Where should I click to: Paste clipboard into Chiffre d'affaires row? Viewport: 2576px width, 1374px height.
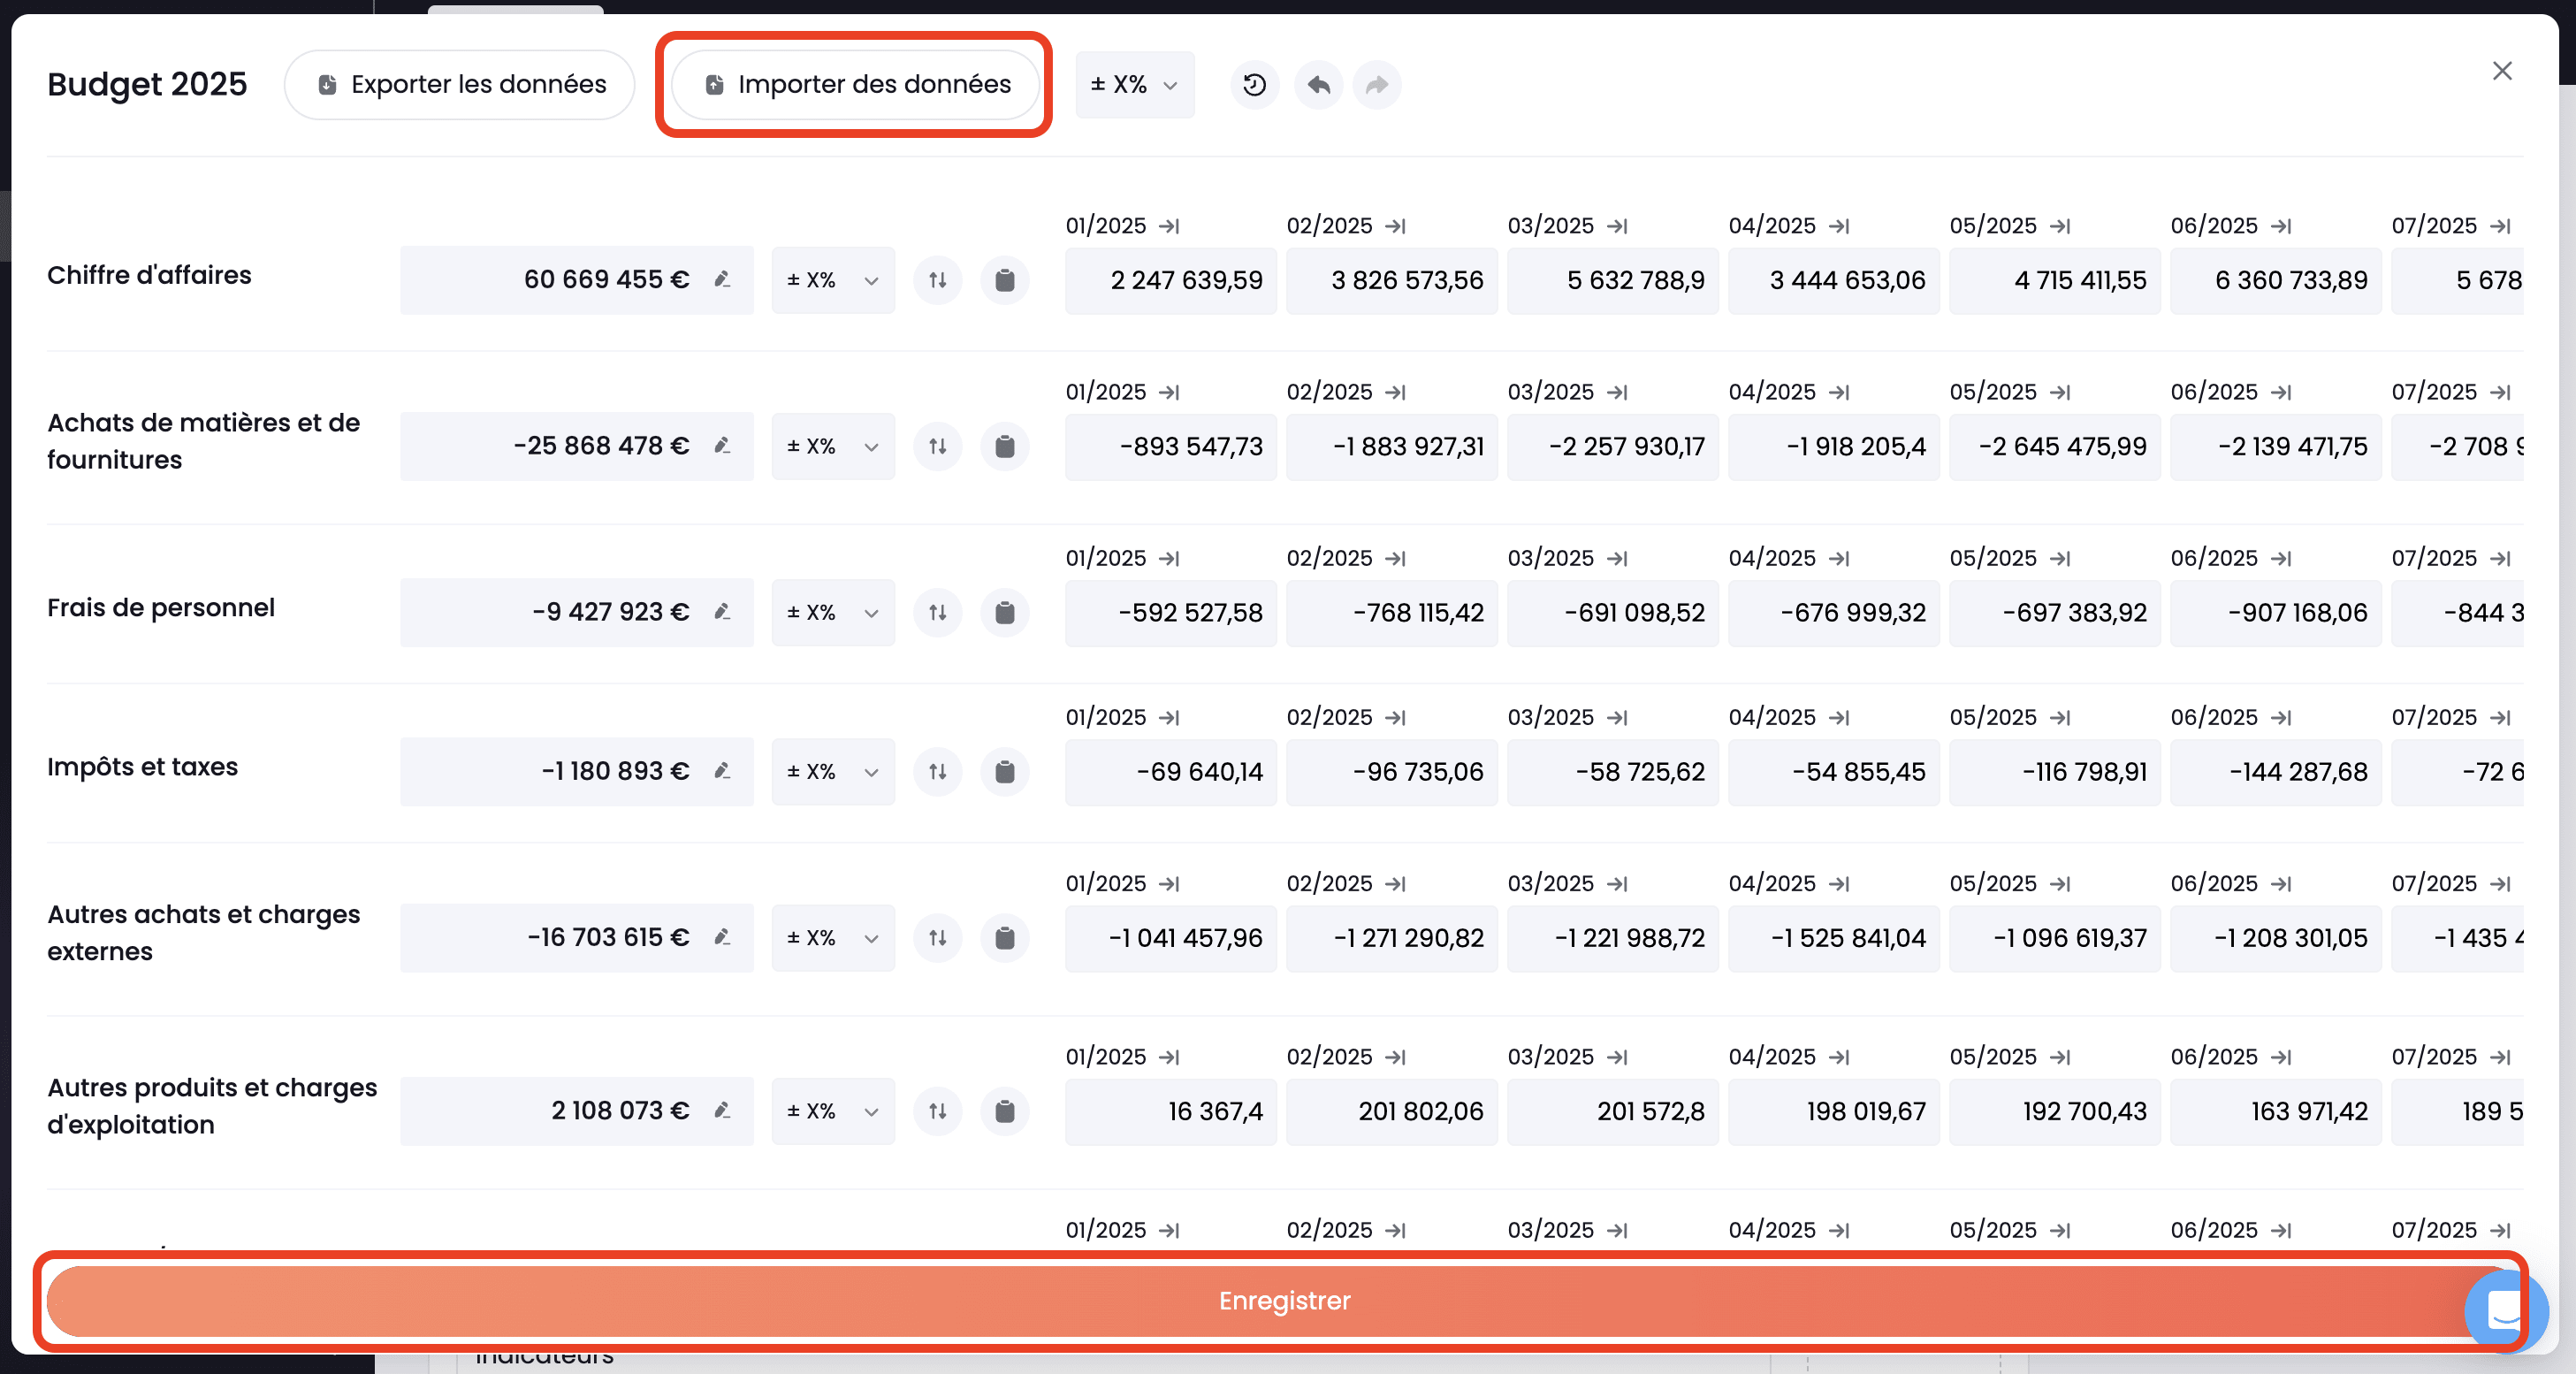click(1004, 280)
